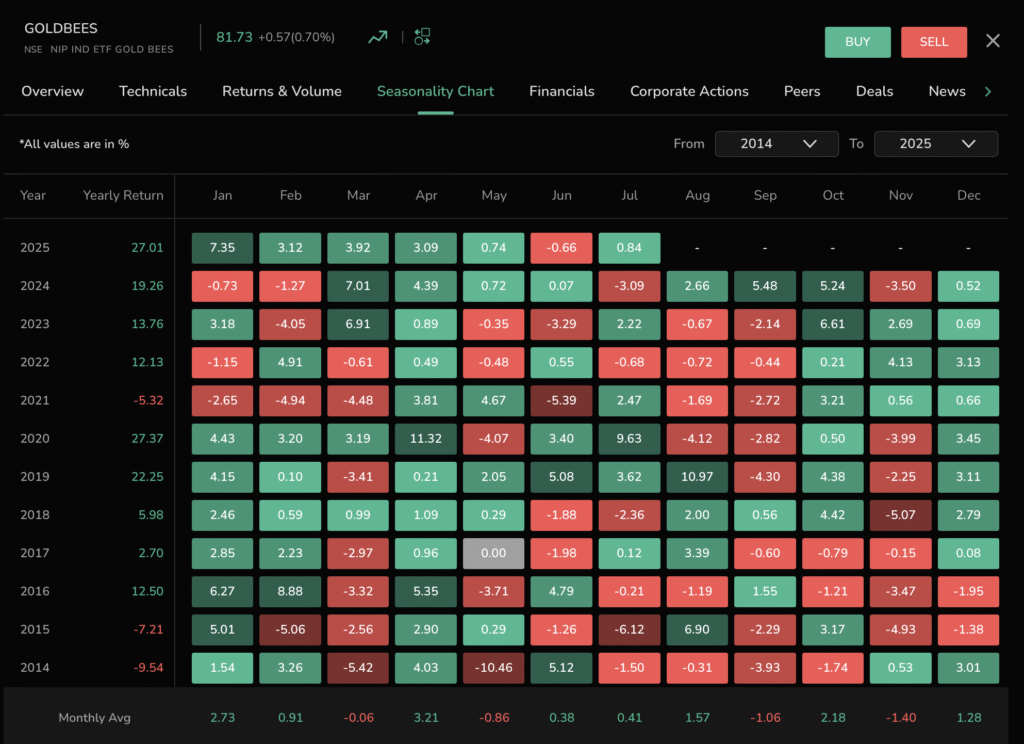Close the GOLDBEES detail panel
1024x744 pixels.
click(x=992, y=41)
